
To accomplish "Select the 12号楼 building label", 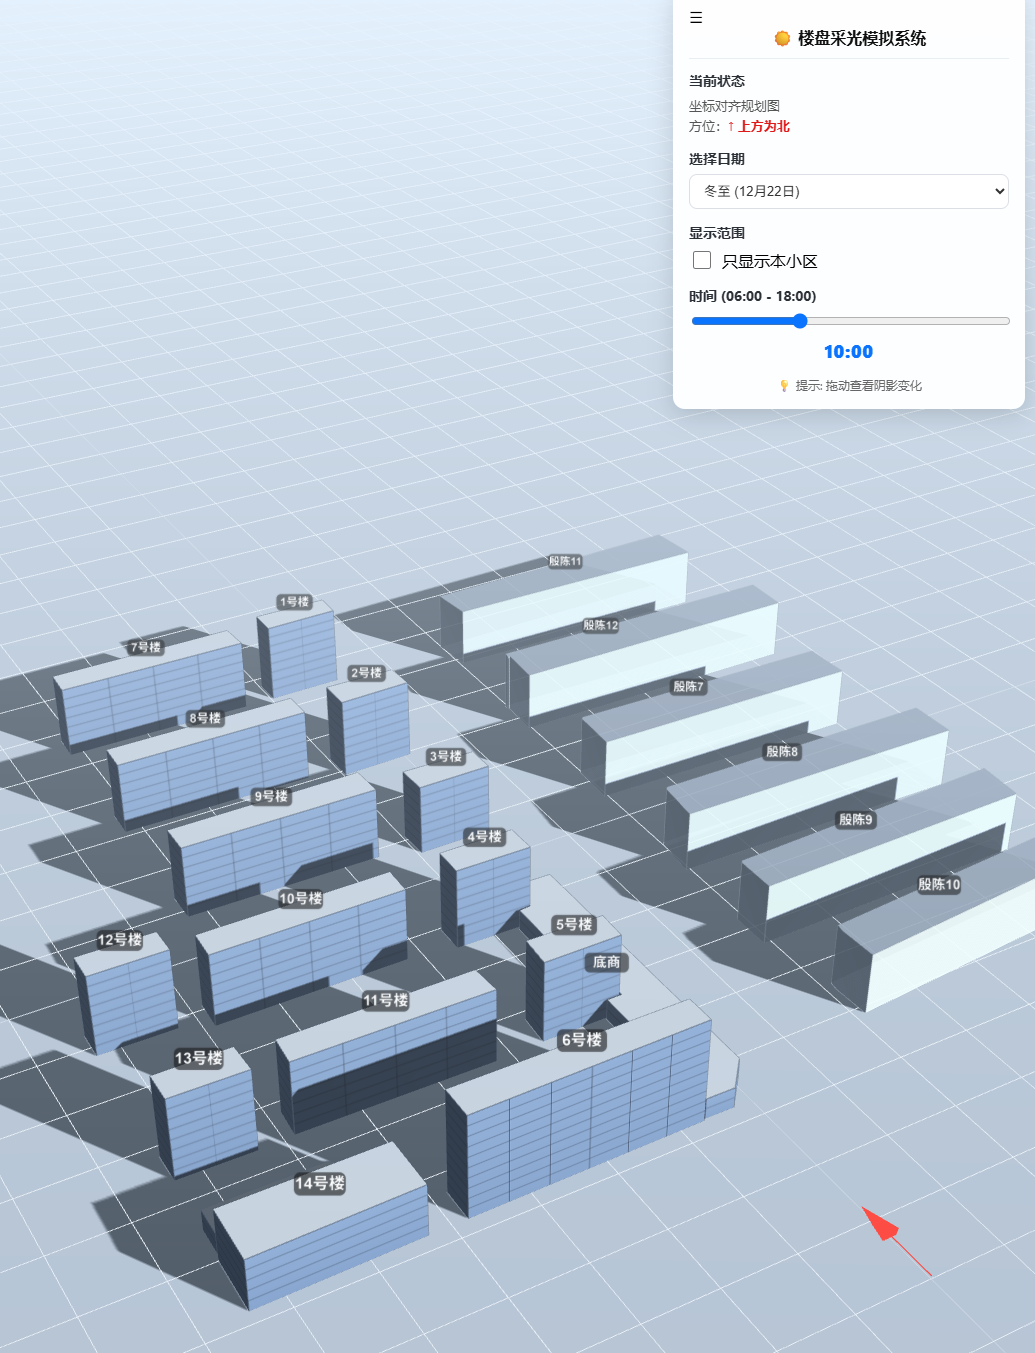I will tap(119, 940).
